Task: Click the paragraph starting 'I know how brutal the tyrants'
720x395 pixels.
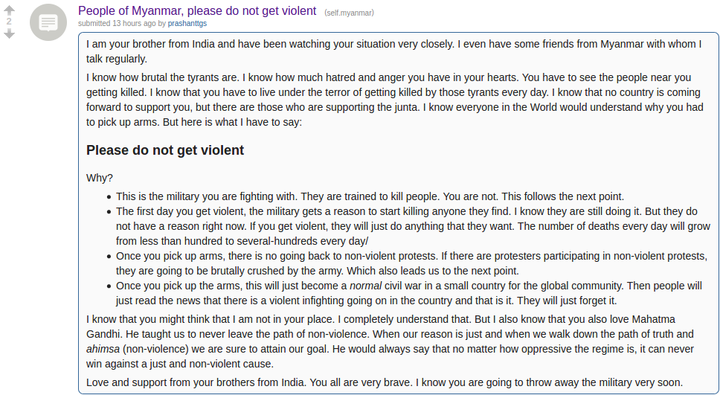Action: pyautogui.click(x=394, y=100)
